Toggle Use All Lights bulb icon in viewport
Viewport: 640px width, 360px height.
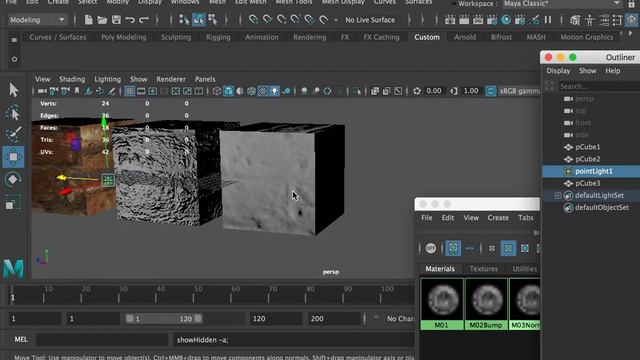coord(275,91)
